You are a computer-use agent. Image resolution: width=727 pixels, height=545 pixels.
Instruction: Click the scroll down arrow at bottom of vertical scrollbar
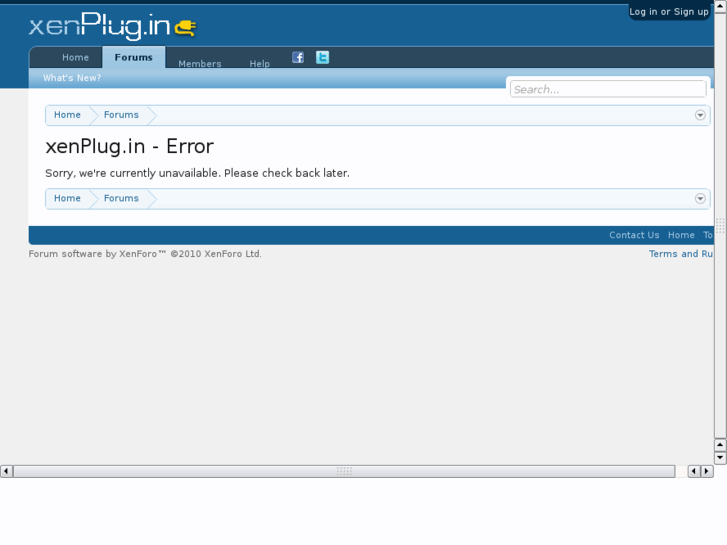720,457
